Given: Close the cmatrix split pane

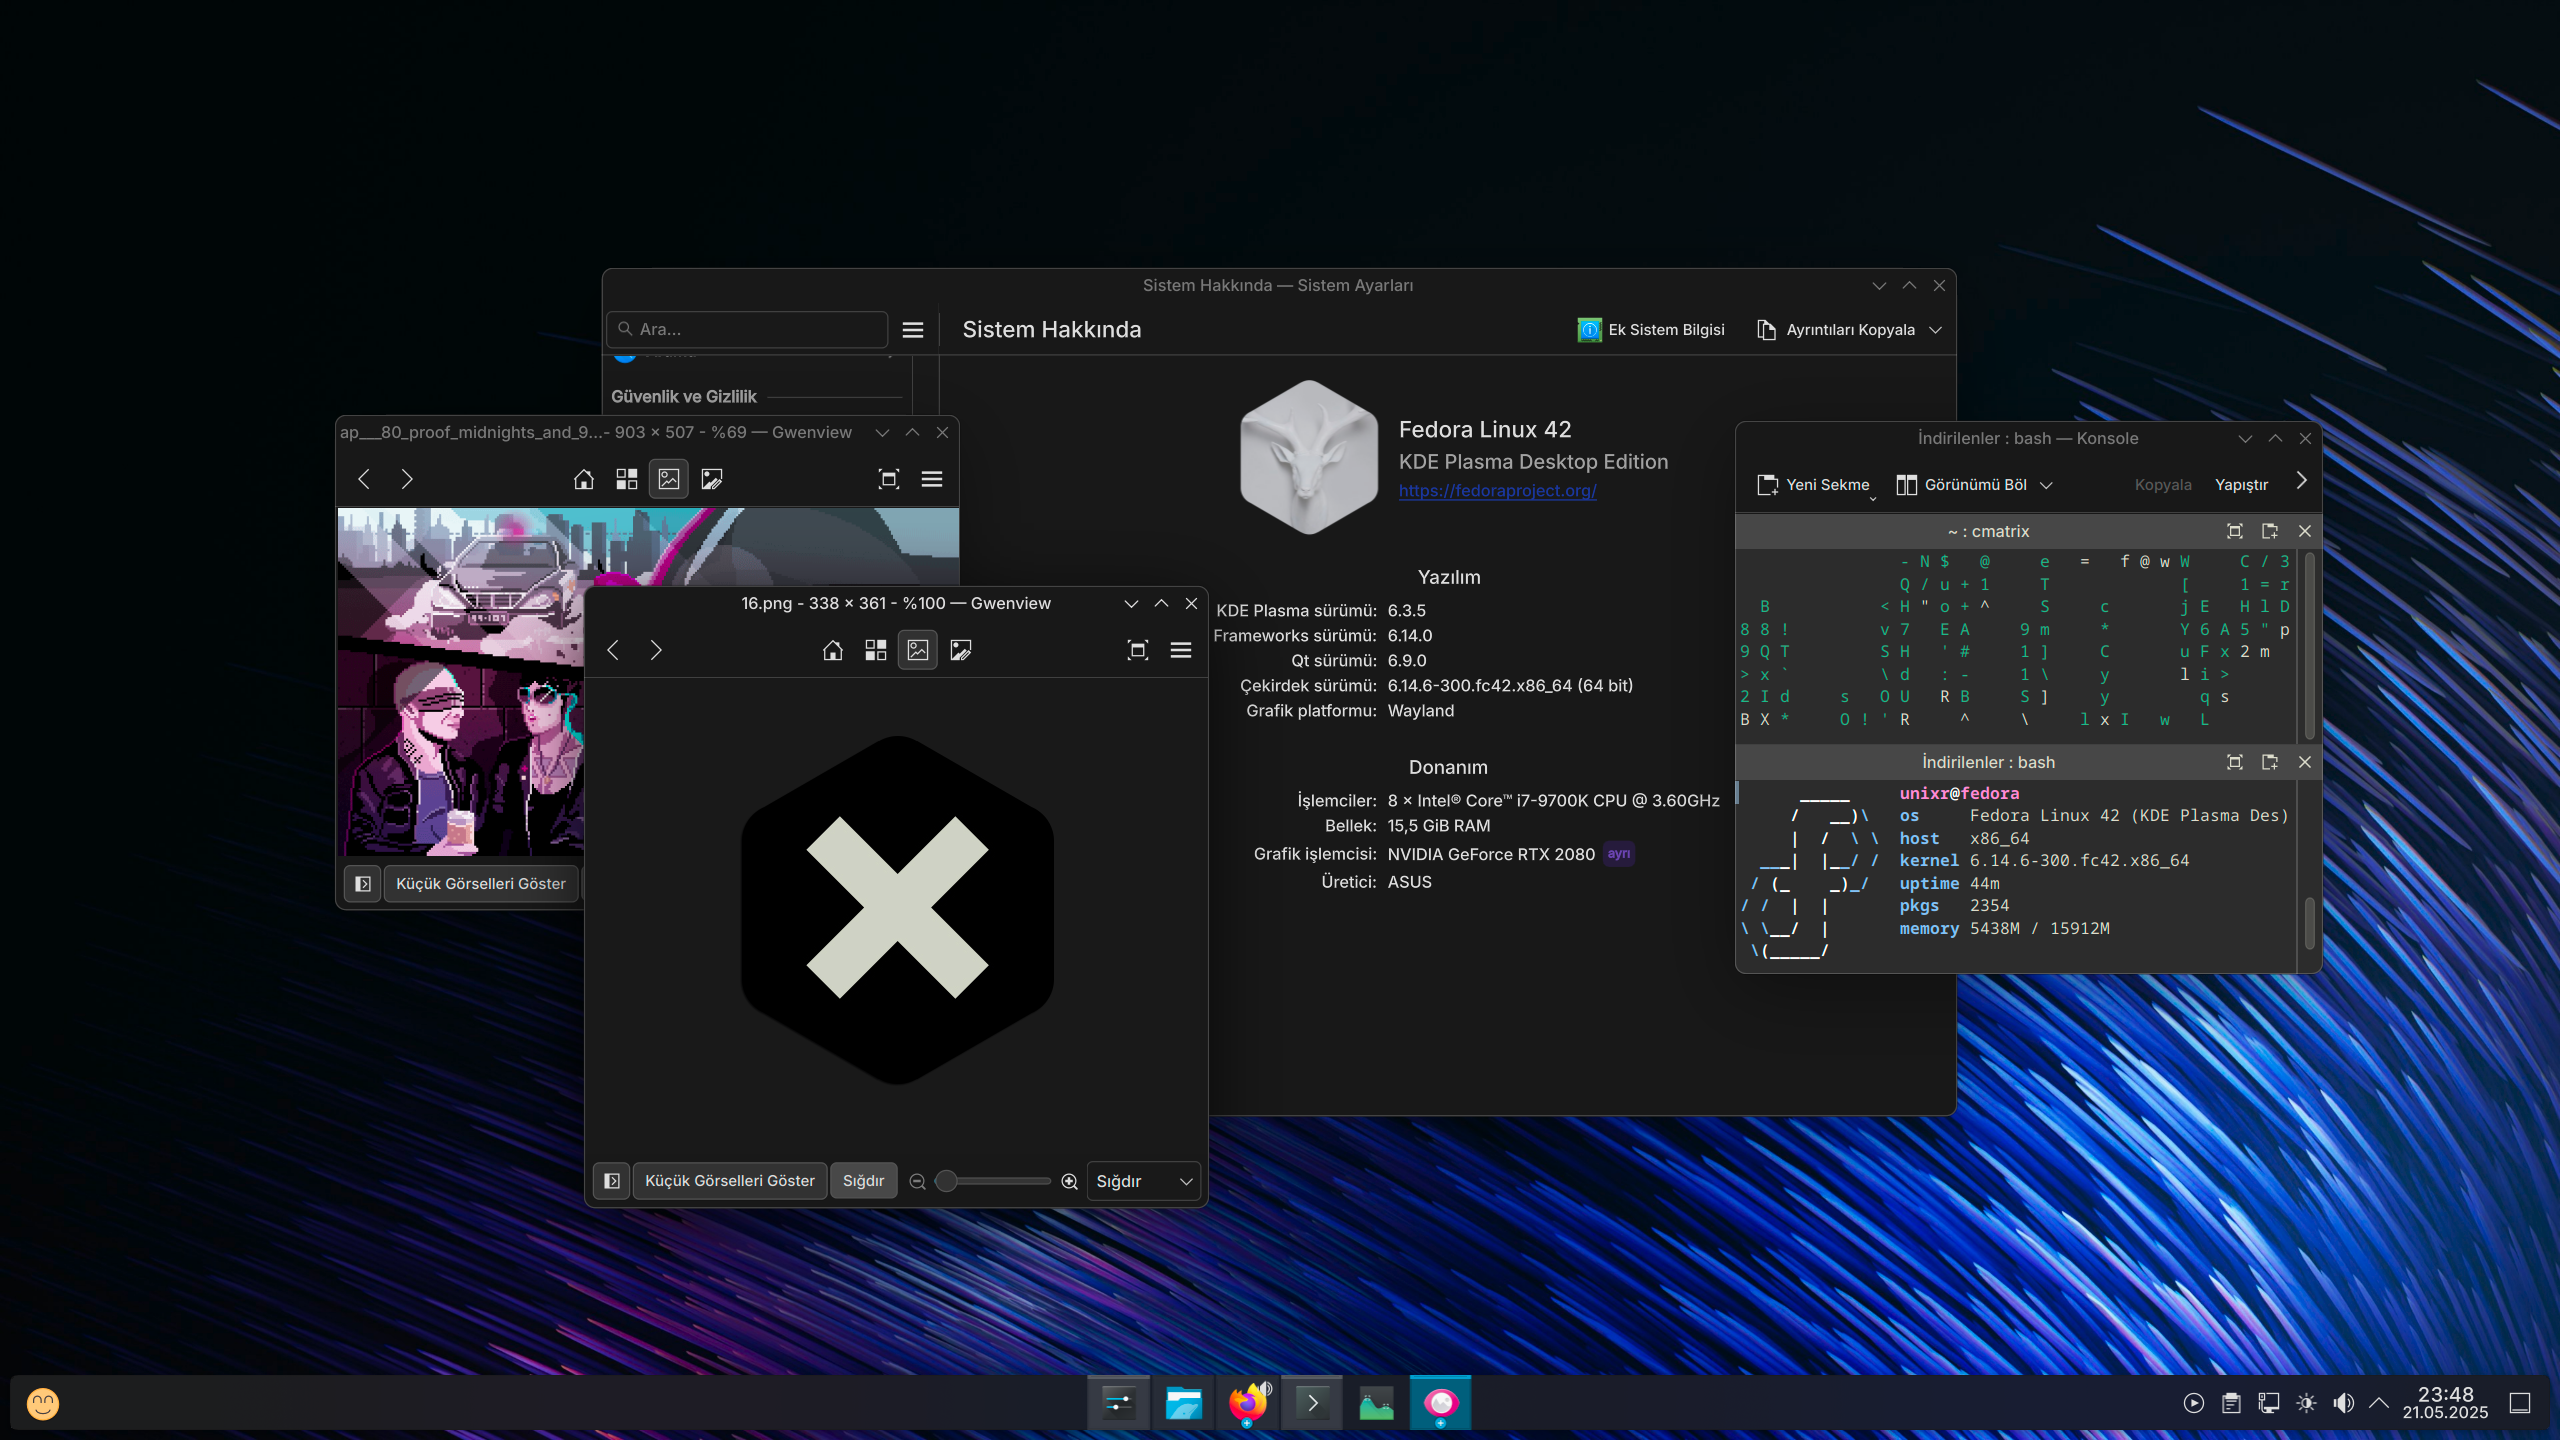Looking at the screenshot, I should click(x=2305, y=532).
